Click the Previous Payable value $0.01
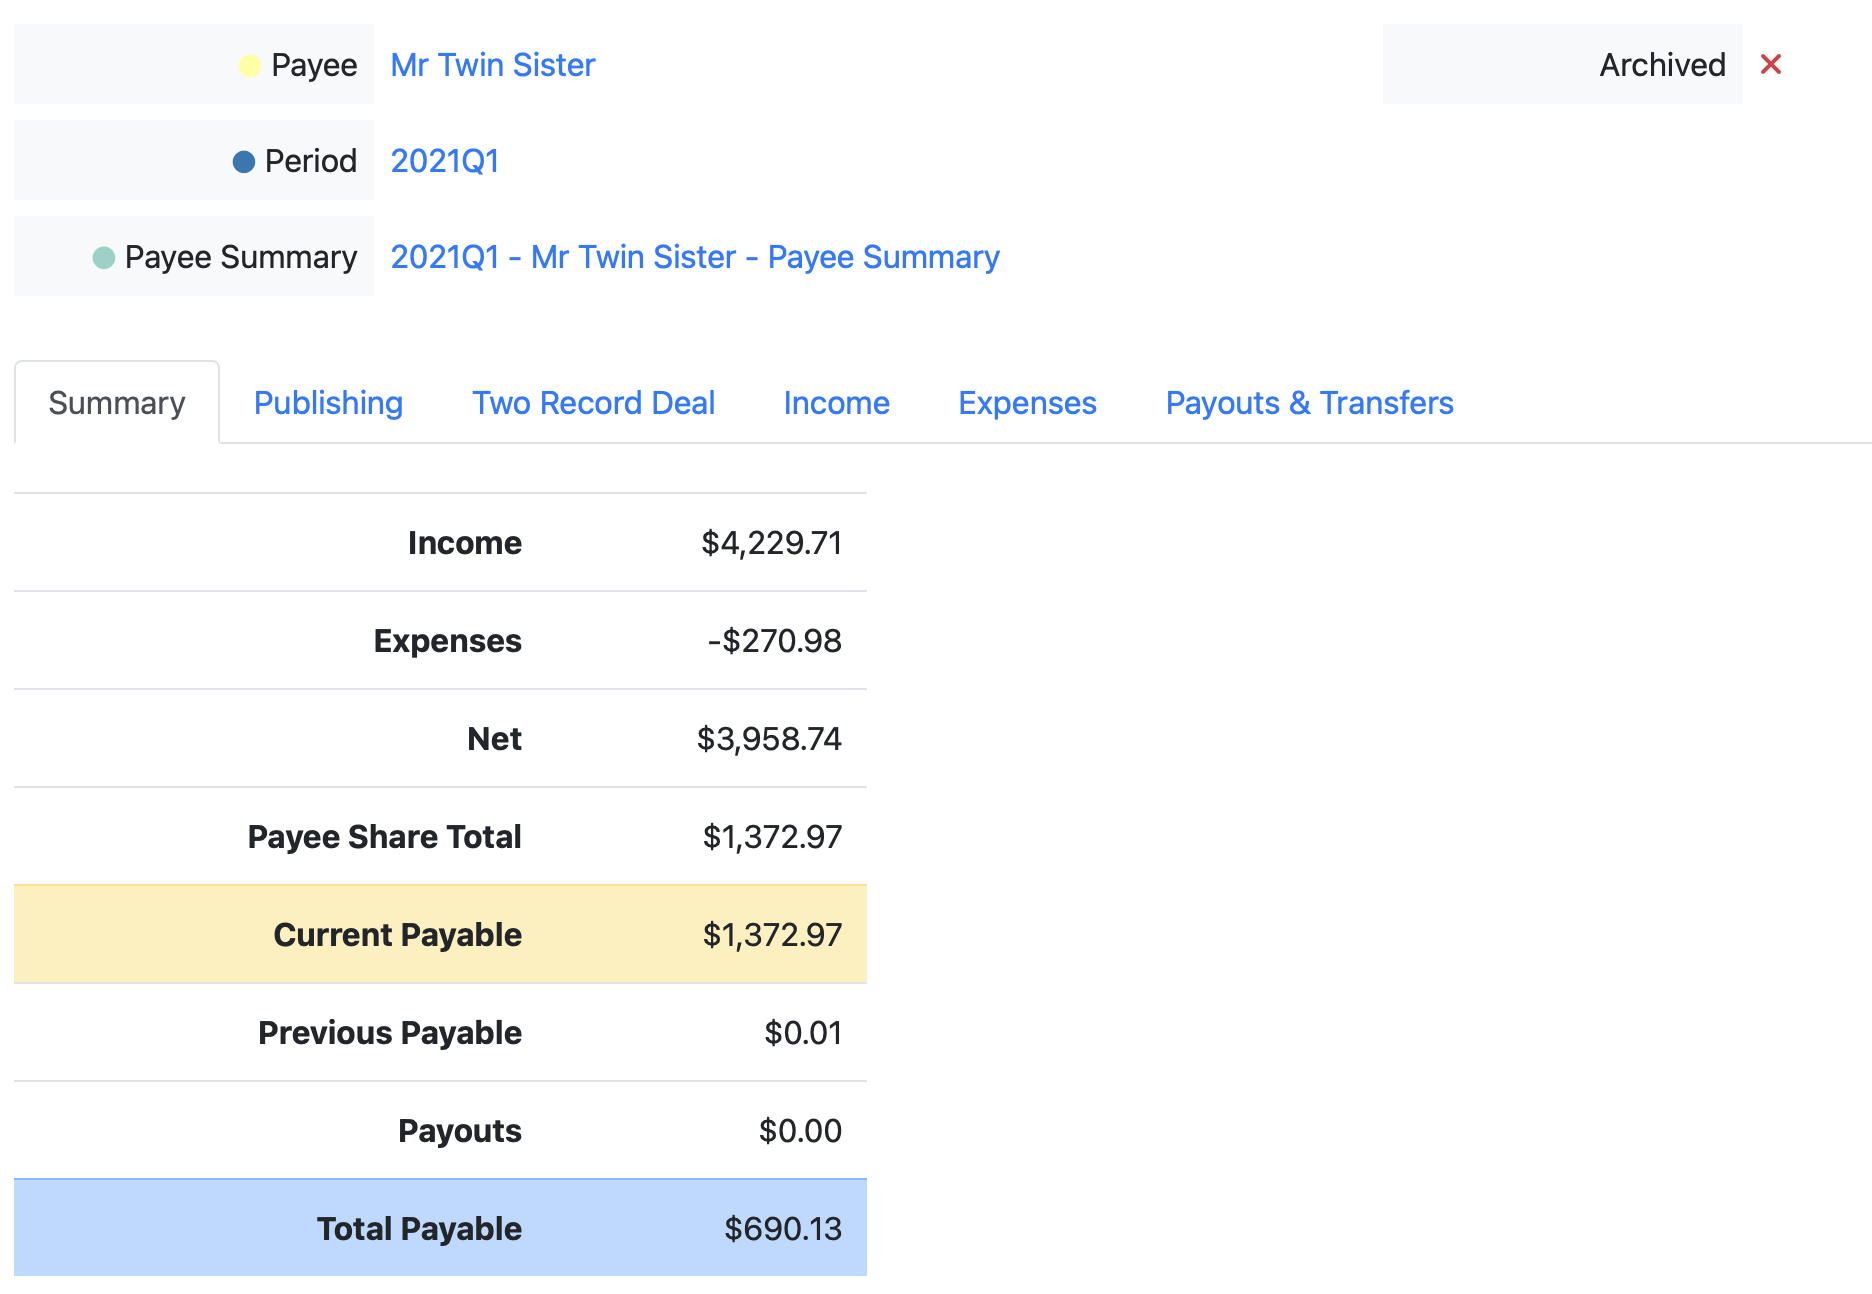The image size is (1872, 1294). point(802,1033)
